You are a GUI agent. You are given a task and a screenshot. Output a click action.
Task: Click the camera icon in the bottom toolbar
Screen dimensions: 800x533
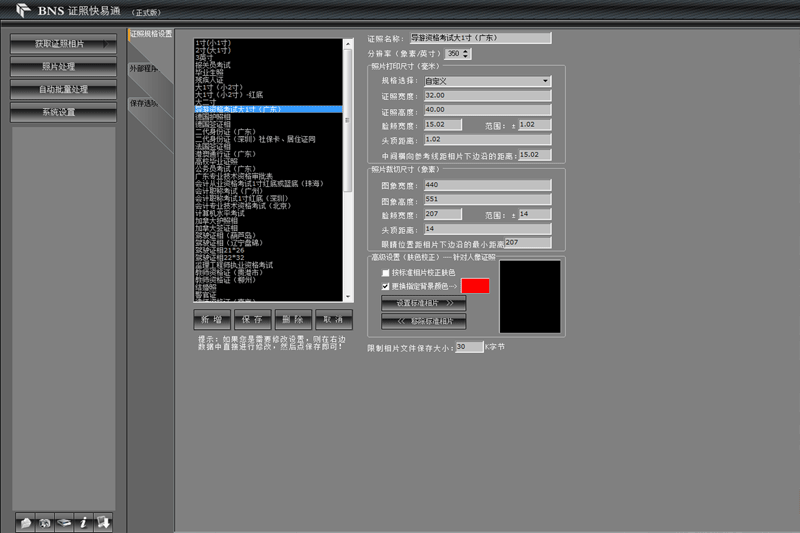pyautogui.click(x=45, y=522)
